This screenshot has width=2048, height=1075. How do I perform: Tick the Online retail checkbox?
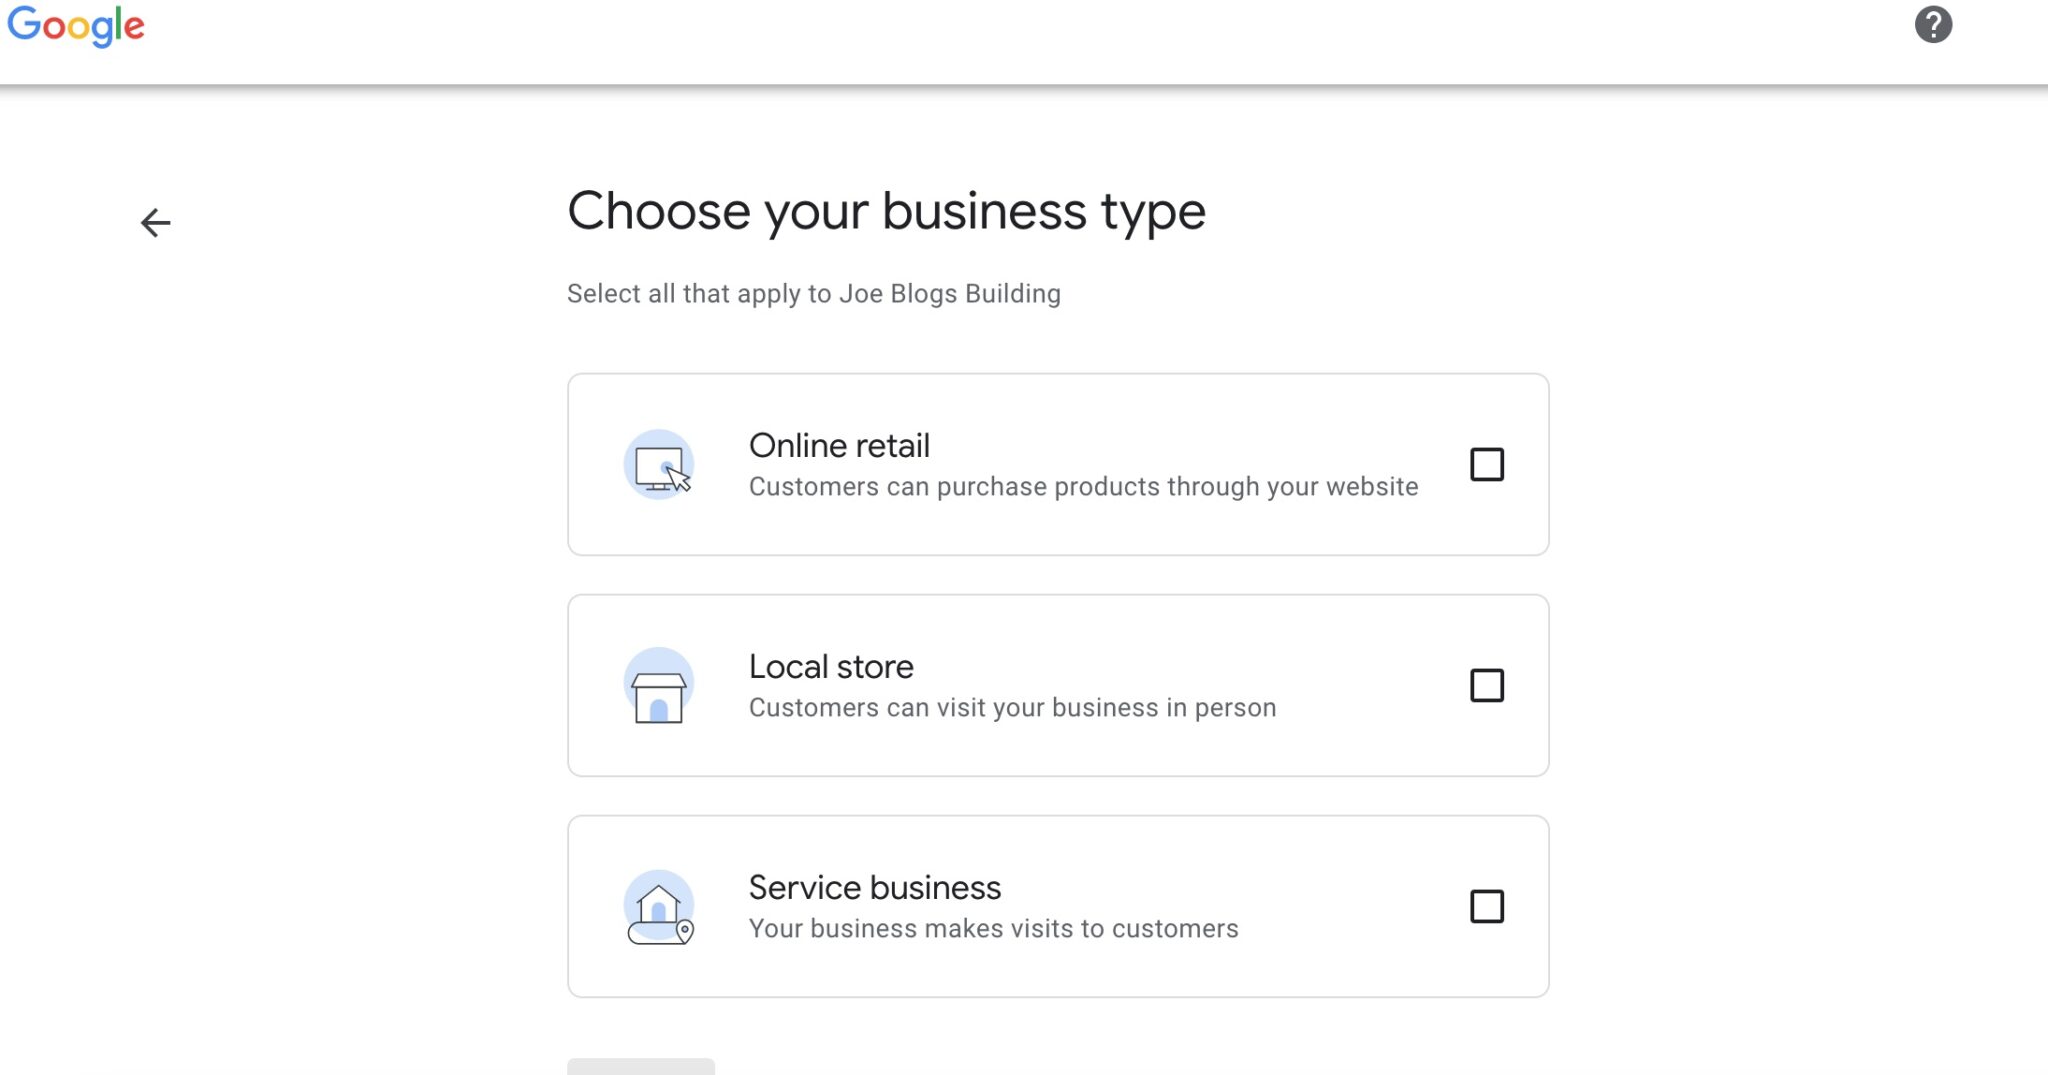pyautogui.click(x=1486, y=465)
